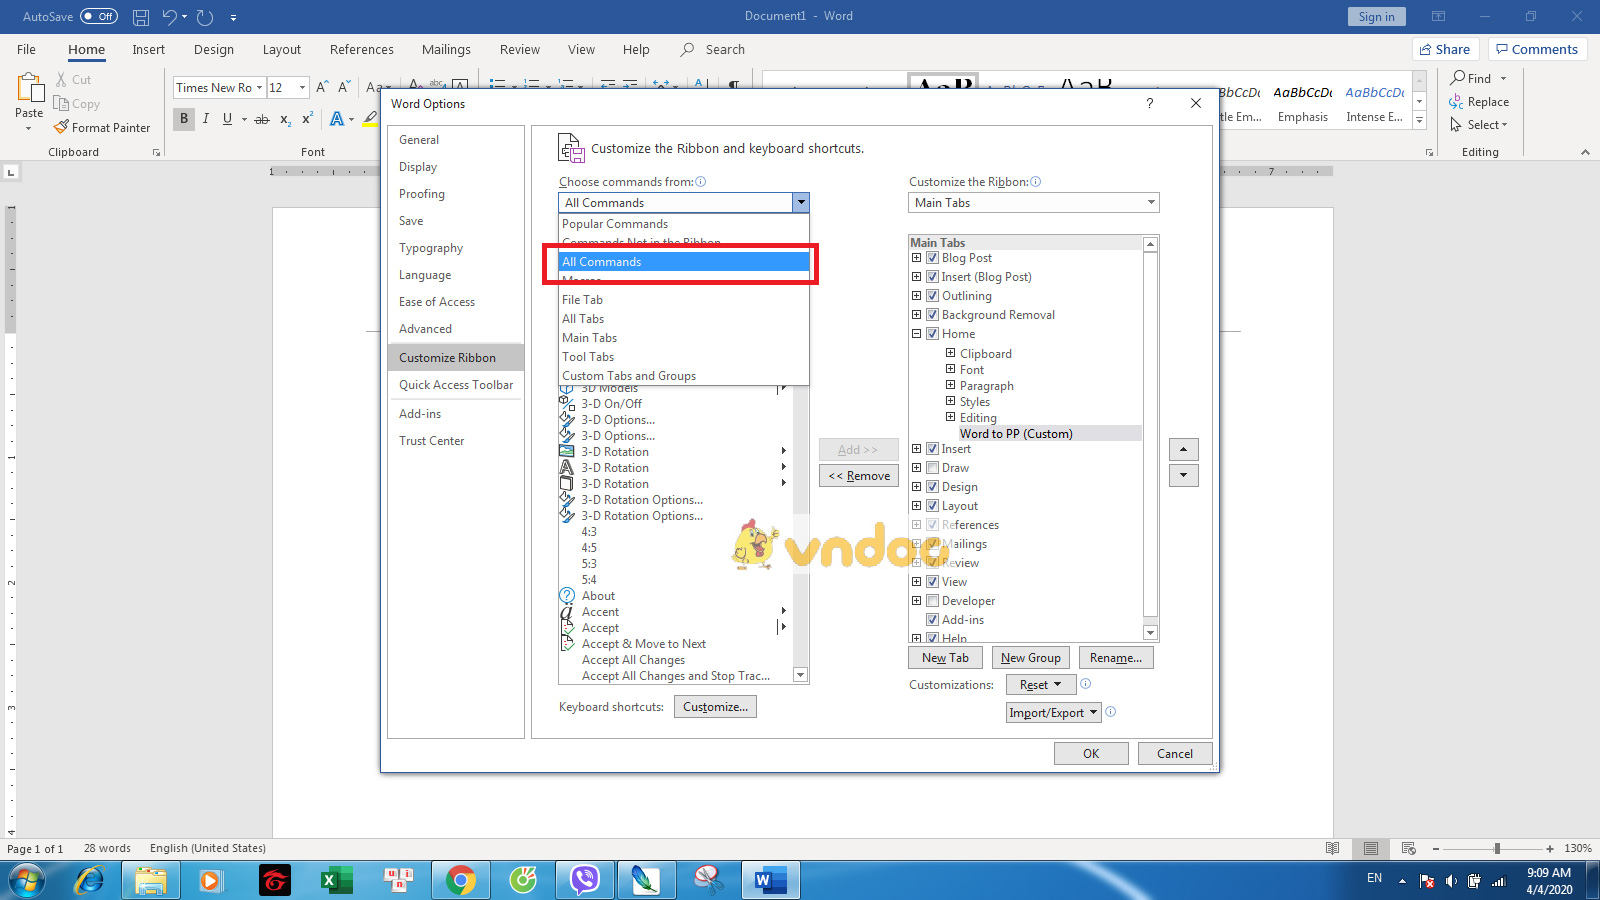Click the zoom slider in status bar
The width and height of the screenshot is (1600, 900).
click(1496, 848)
